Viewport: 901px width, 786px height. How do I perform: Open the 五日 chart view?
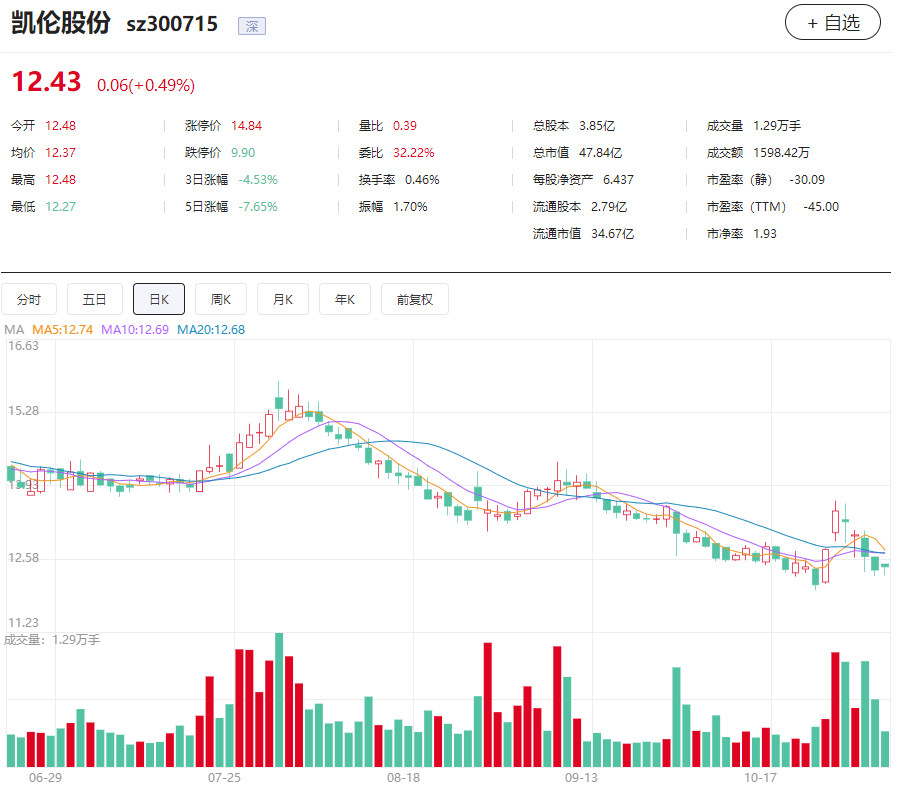coord(95,299)
